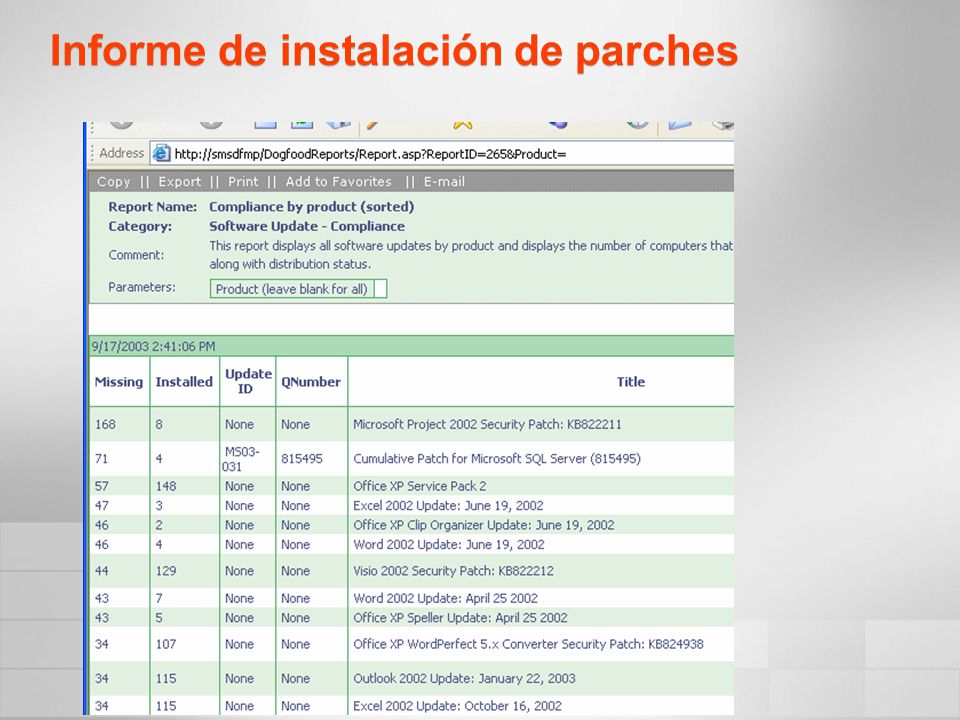This screenshot has width=960, height=720.
Task: Select Add to Favorites
Action: click(339, 182)
